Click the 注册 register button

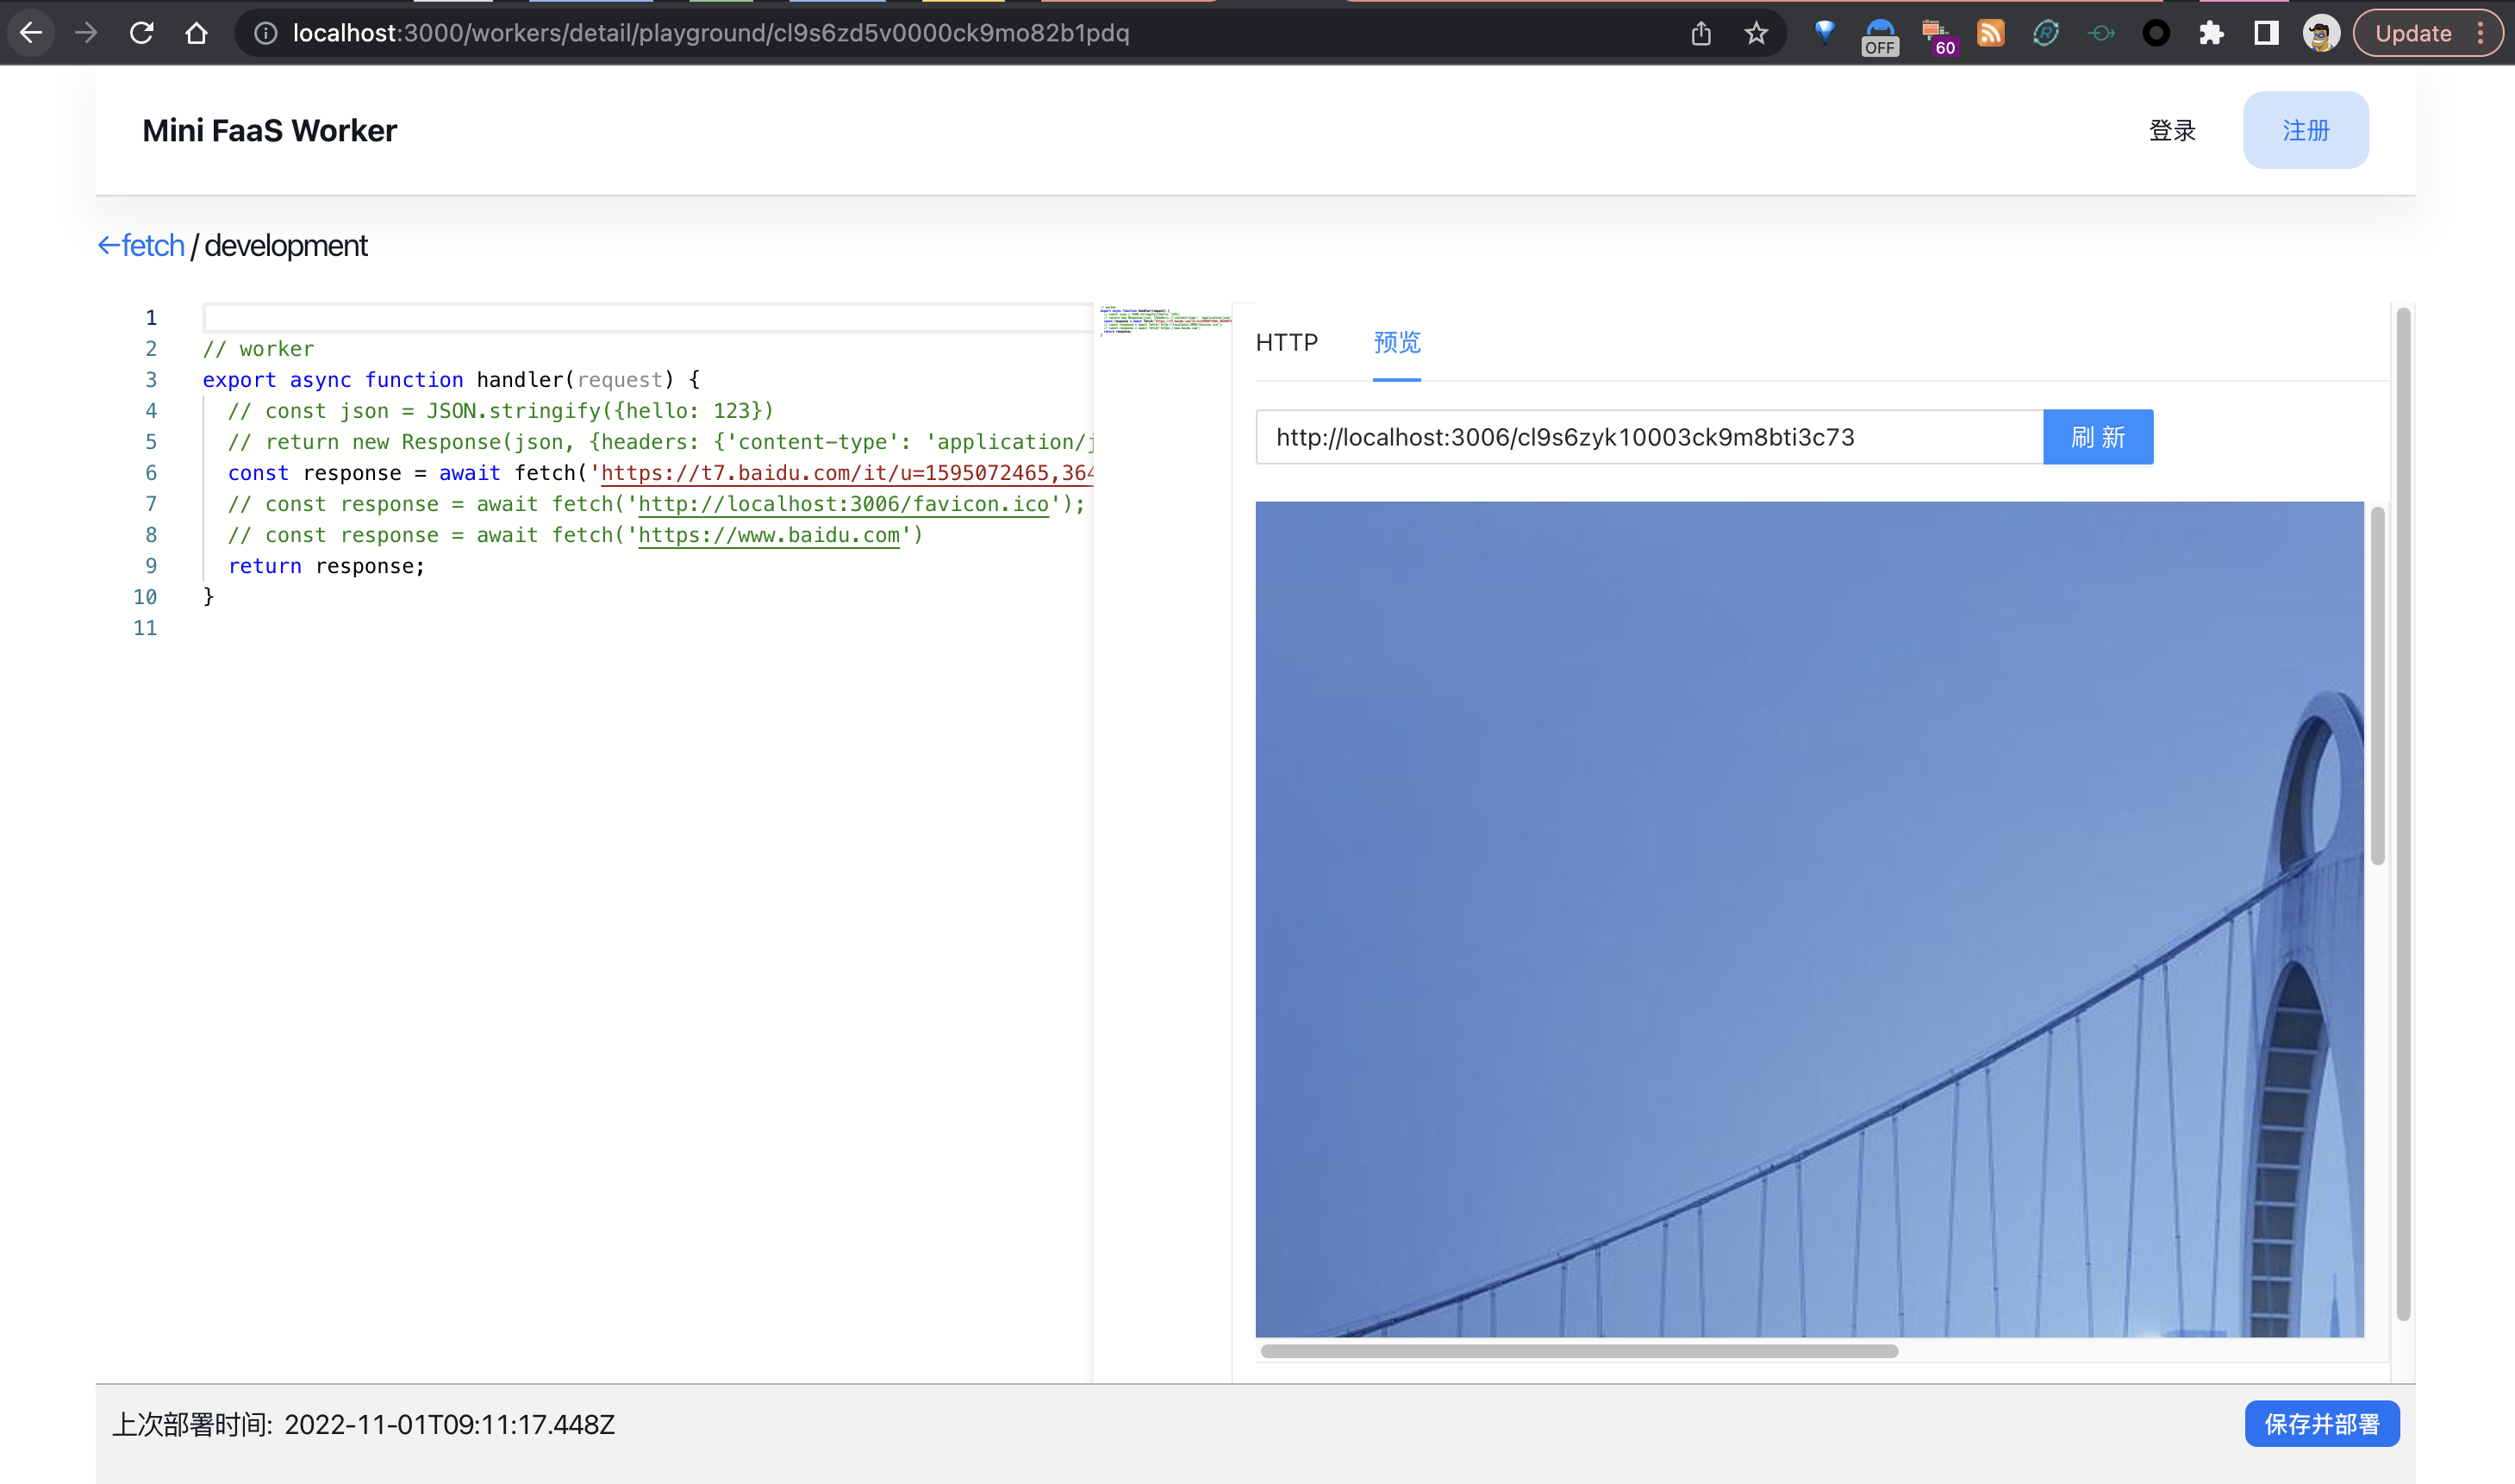click(2305, 130)
